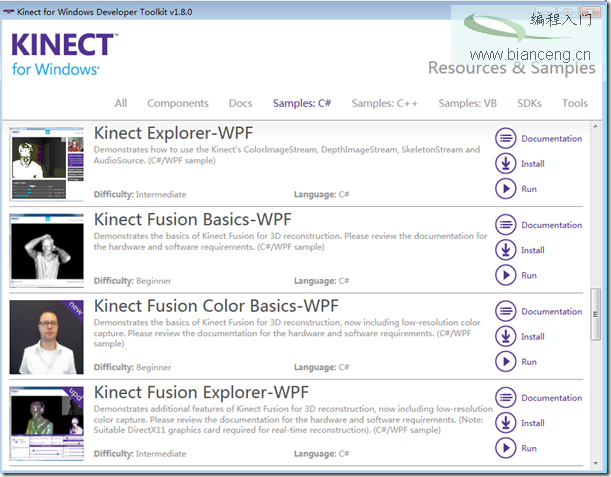
Task: Open the SDKs tab
Action: coord(529,103)
